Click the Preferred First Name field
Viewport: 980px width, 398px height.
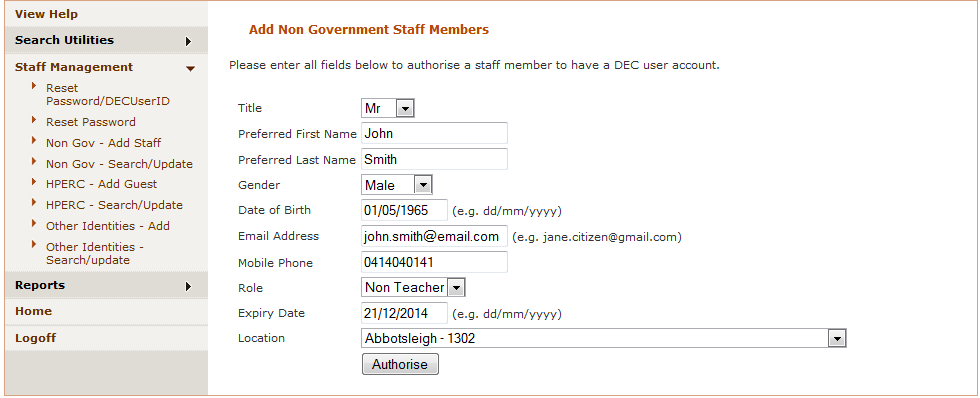tap(434, 133)
